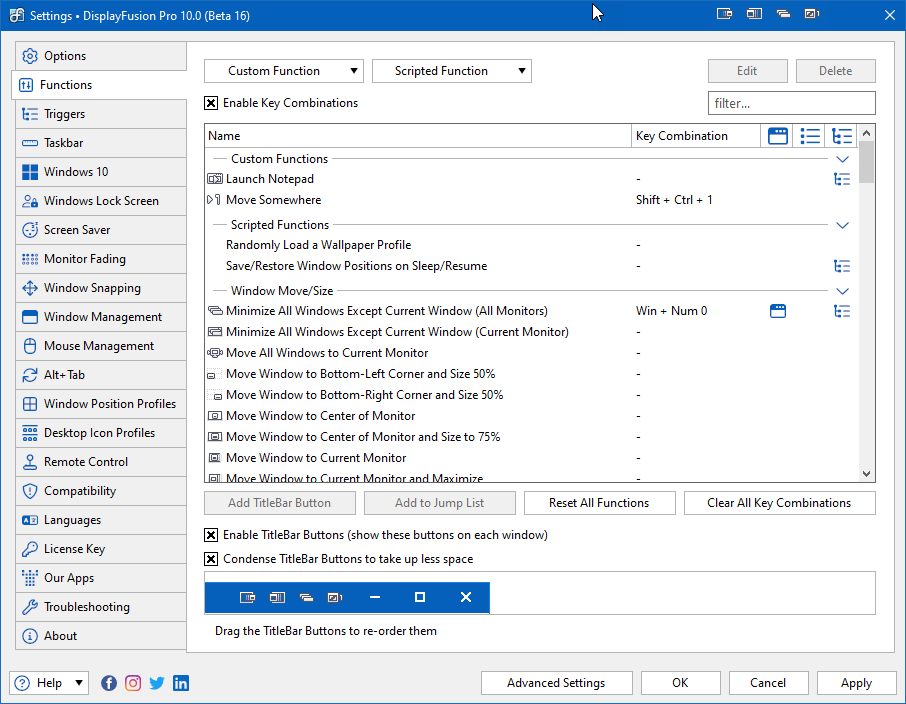This screenshot has width=906, height=704.
Task: Click the Shift + Ctrl + 1 key combination
Action: click(674, 200)
